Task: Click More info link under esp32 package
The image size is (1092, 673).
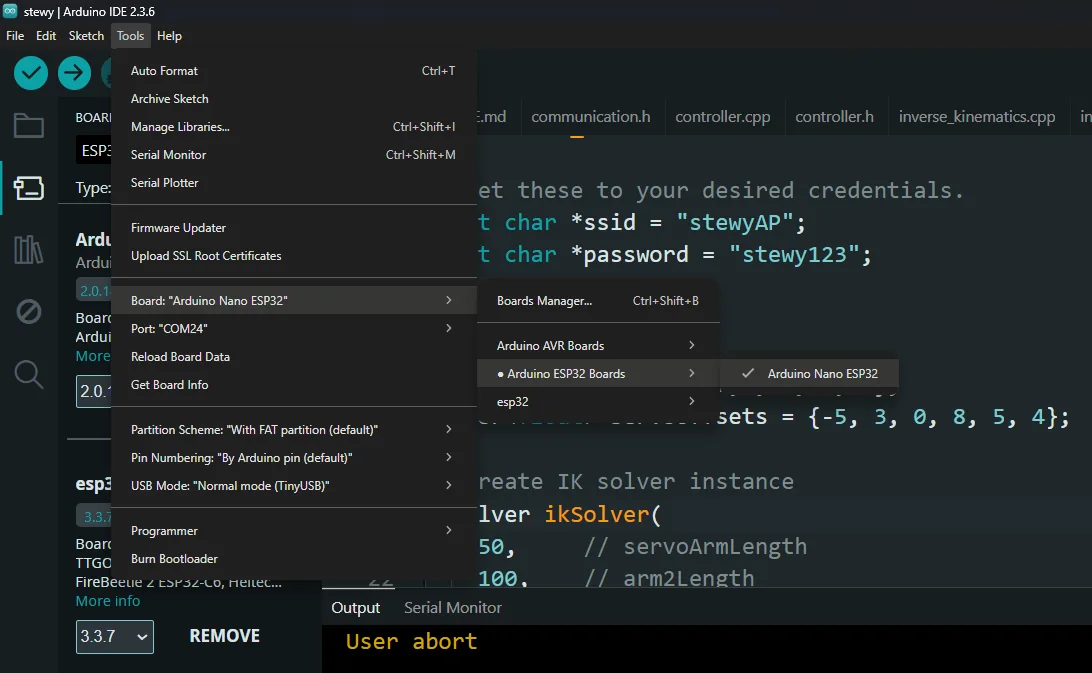Action: [x=108, y=601]
